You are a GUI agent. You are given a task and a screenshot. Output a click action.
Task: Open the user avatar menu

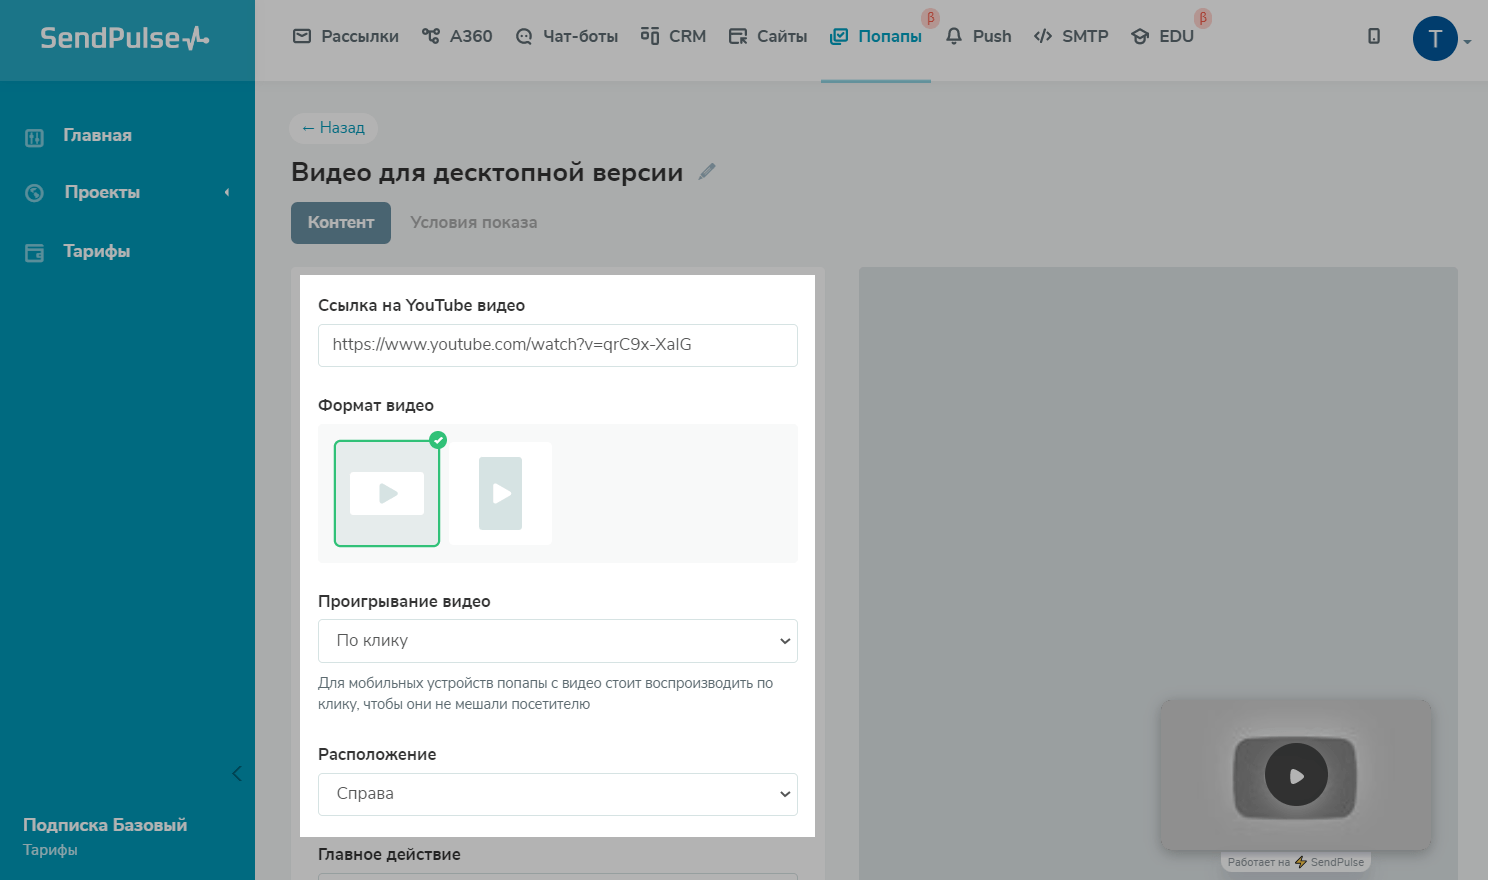[x=1436, y=39]
